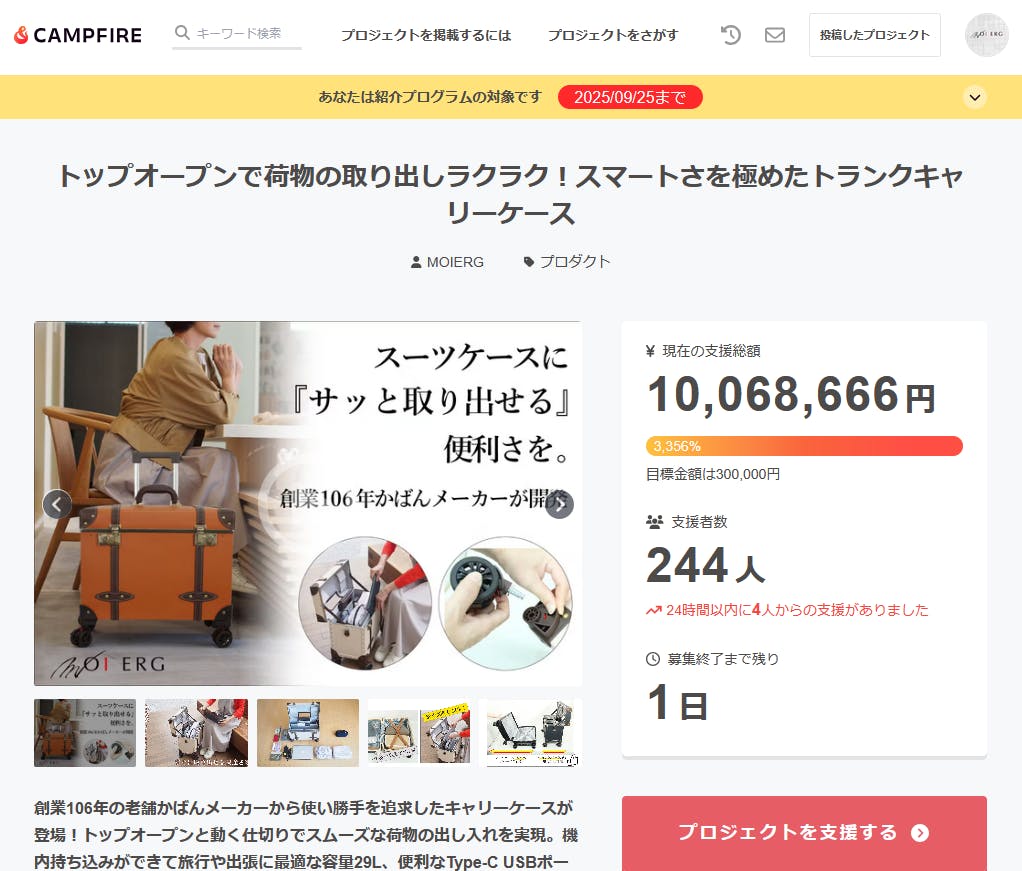Viewport: 1022px width, 871px height.
Task: Select the fifth thumbnail of black suitcases
Action: tap(530, 733)
